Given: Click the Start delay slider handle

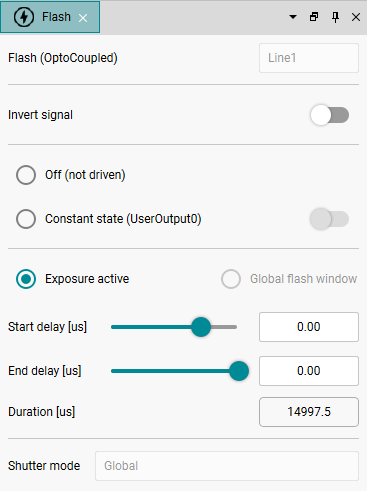Looking at the screenshot, I should coord(201,327).
